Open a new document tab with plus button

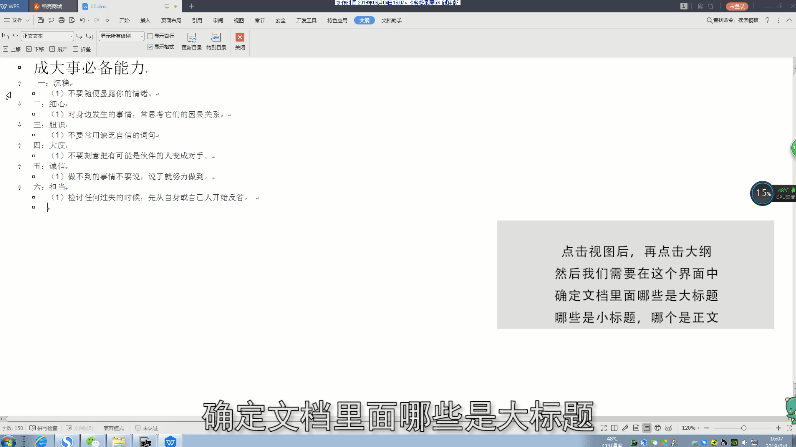[191, 6]
